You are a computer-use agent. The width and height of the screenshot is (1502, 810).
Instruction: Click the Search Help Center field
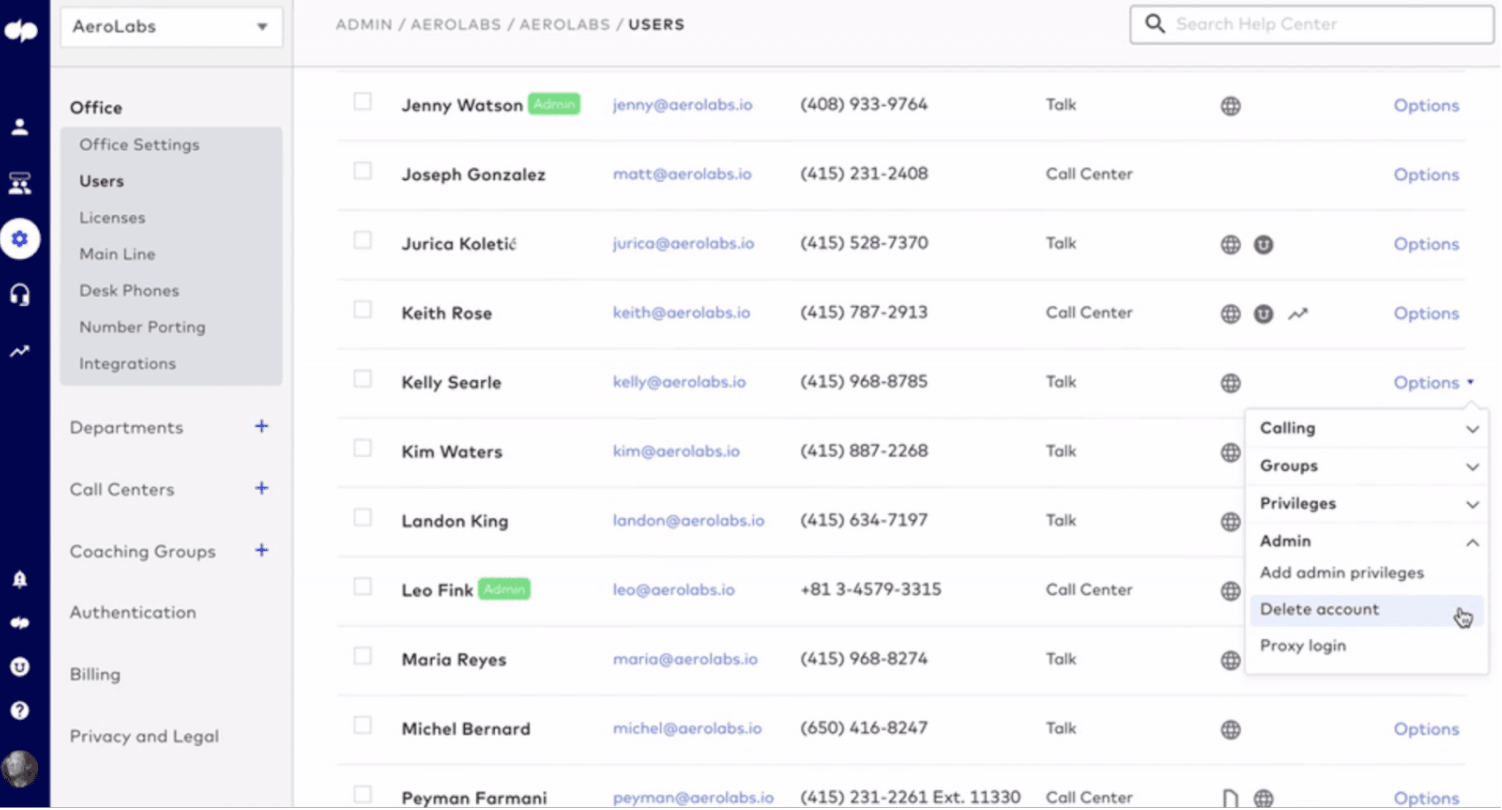tap(1312, 25)
